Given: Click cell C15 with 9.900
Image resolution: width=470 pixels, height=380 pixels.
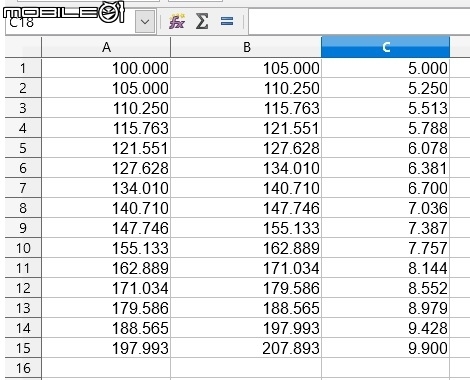Looking at the screenshot, I should 386,348.
